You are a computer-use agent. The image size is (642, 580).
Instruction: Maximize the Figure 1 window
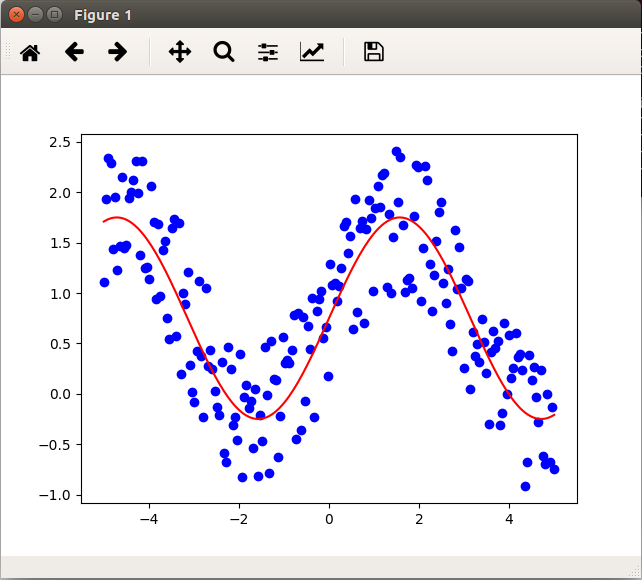pos(54,15)
